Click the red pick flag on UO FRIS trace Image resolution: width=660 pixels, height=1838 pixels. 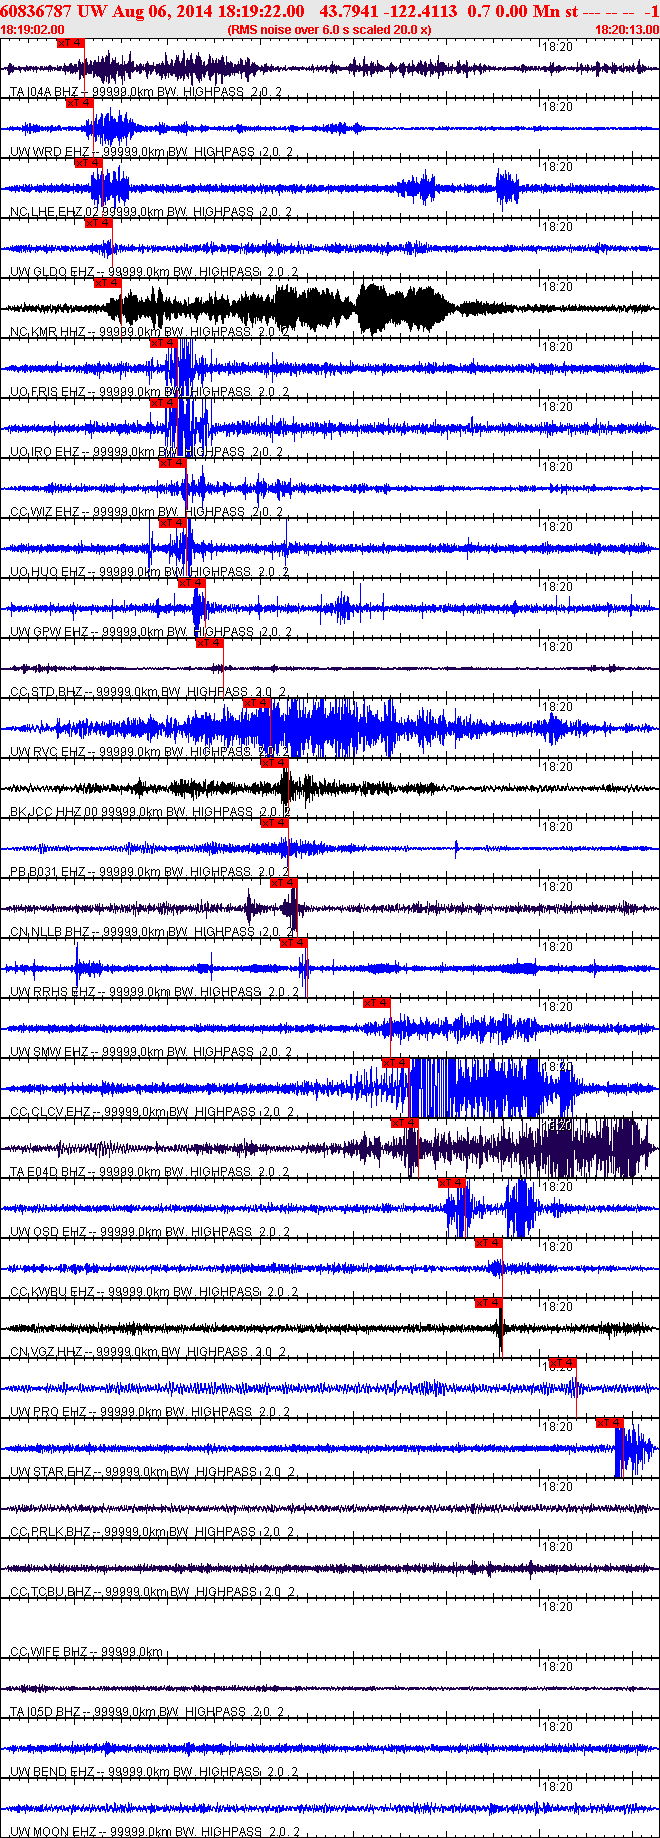coord(163,343)
